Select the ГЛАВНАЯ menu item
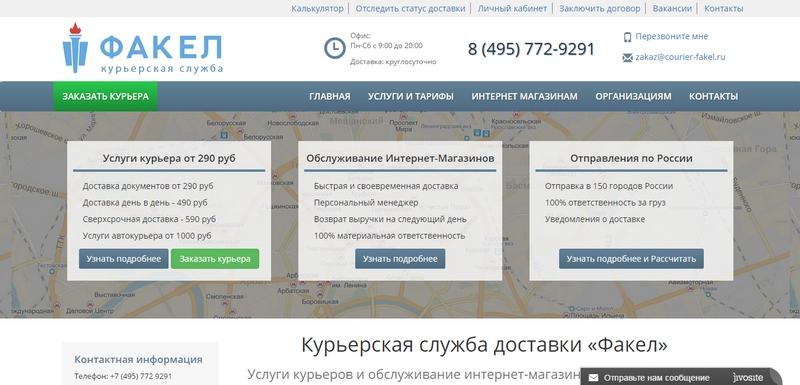The image size is (800, 385). 330,96
